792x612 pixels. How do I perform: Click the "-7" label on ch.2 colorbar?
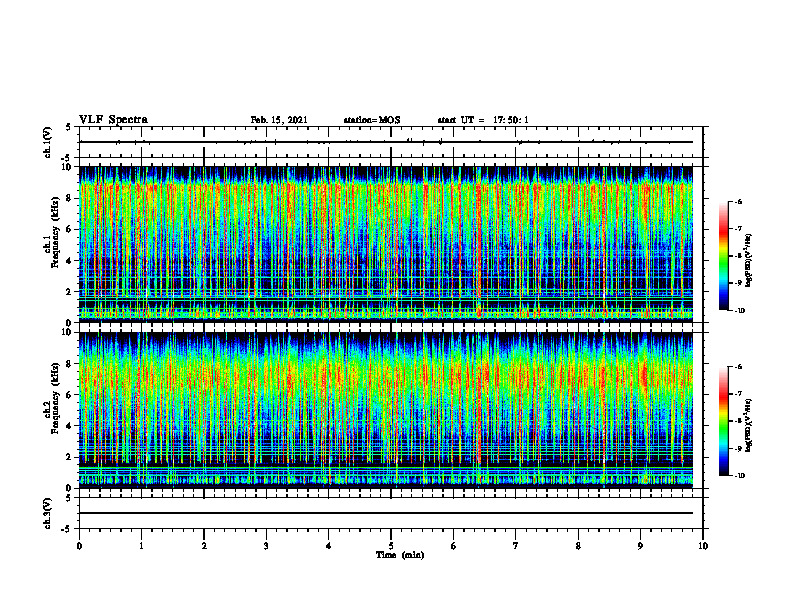(738, 394)
